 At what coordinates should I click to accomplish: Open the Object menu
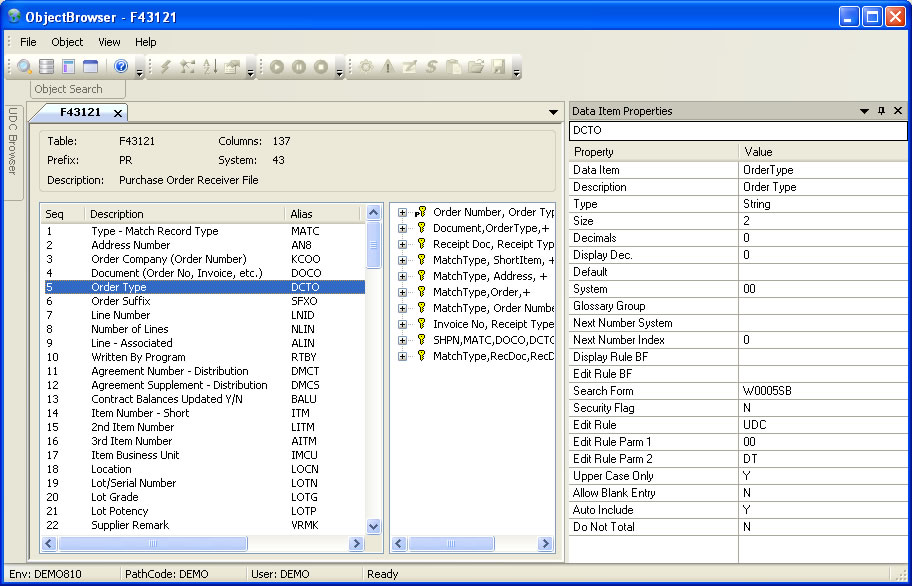(x=67, y=42)
